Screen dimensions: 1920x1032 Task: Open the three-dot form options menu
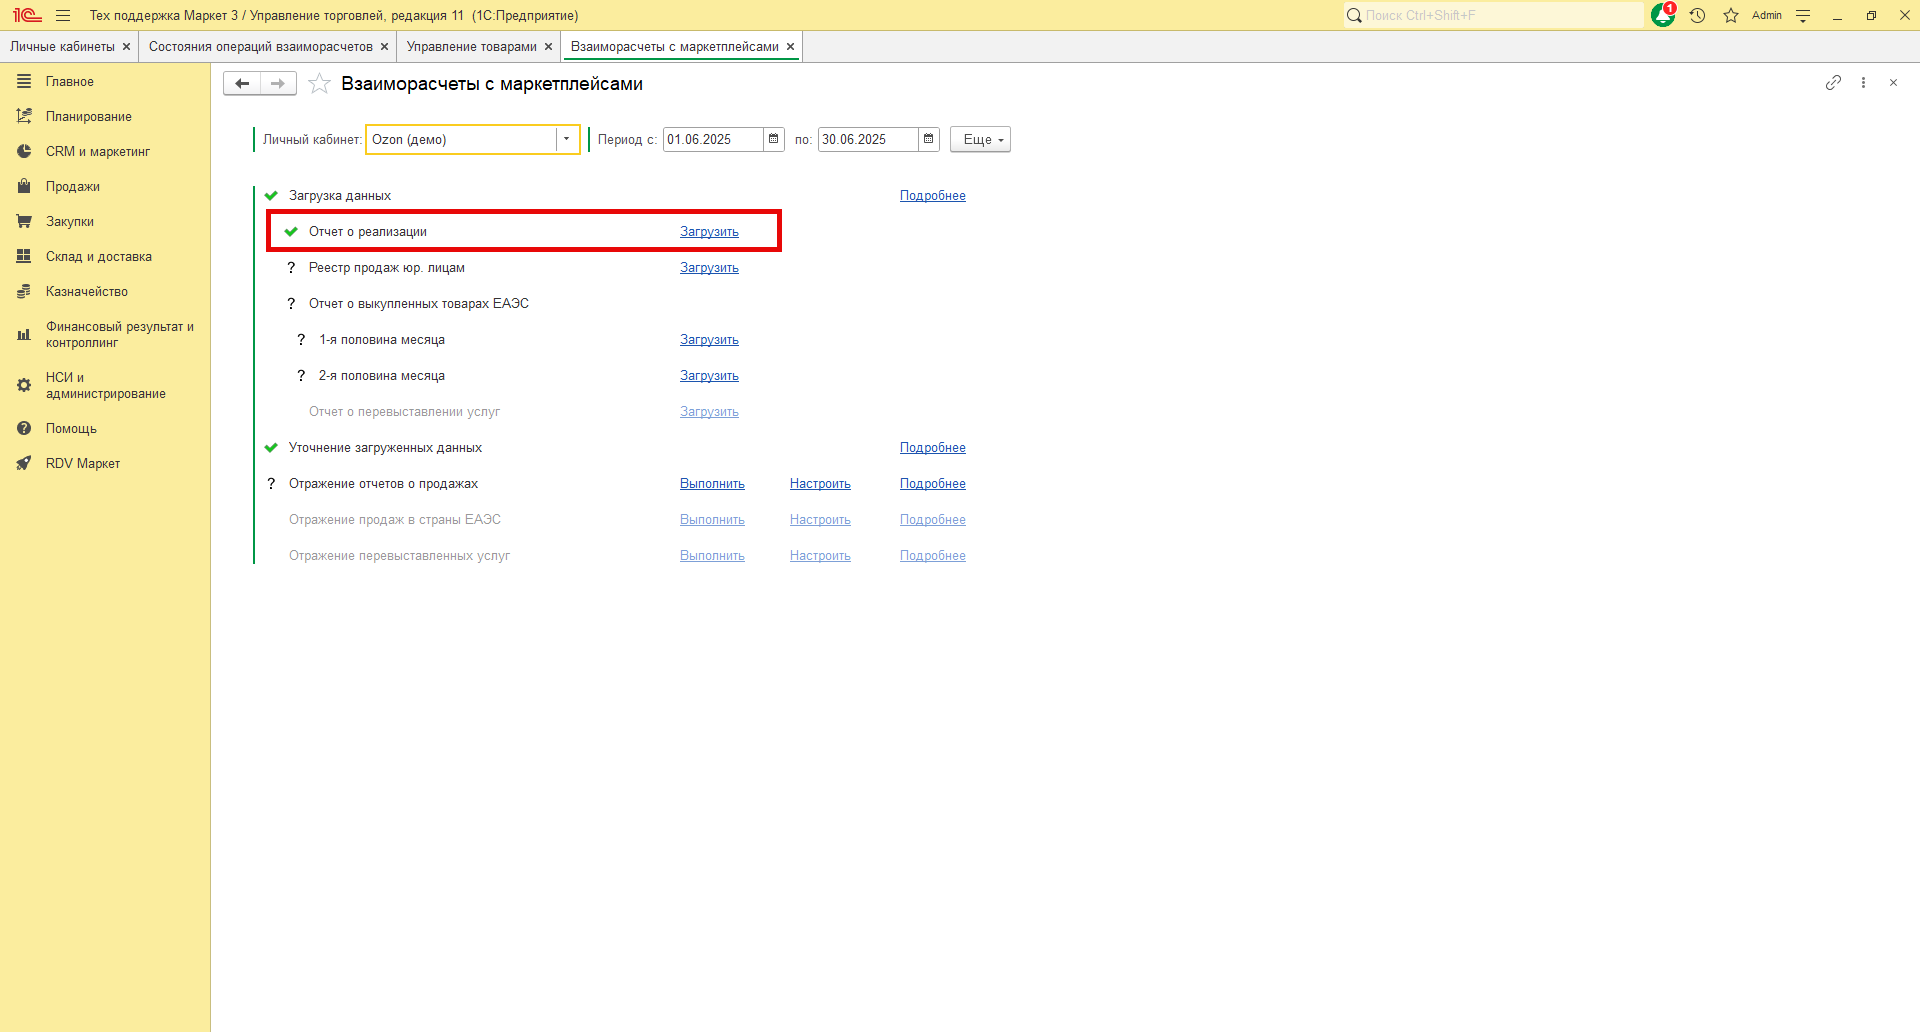click(x=1863, y=83)
